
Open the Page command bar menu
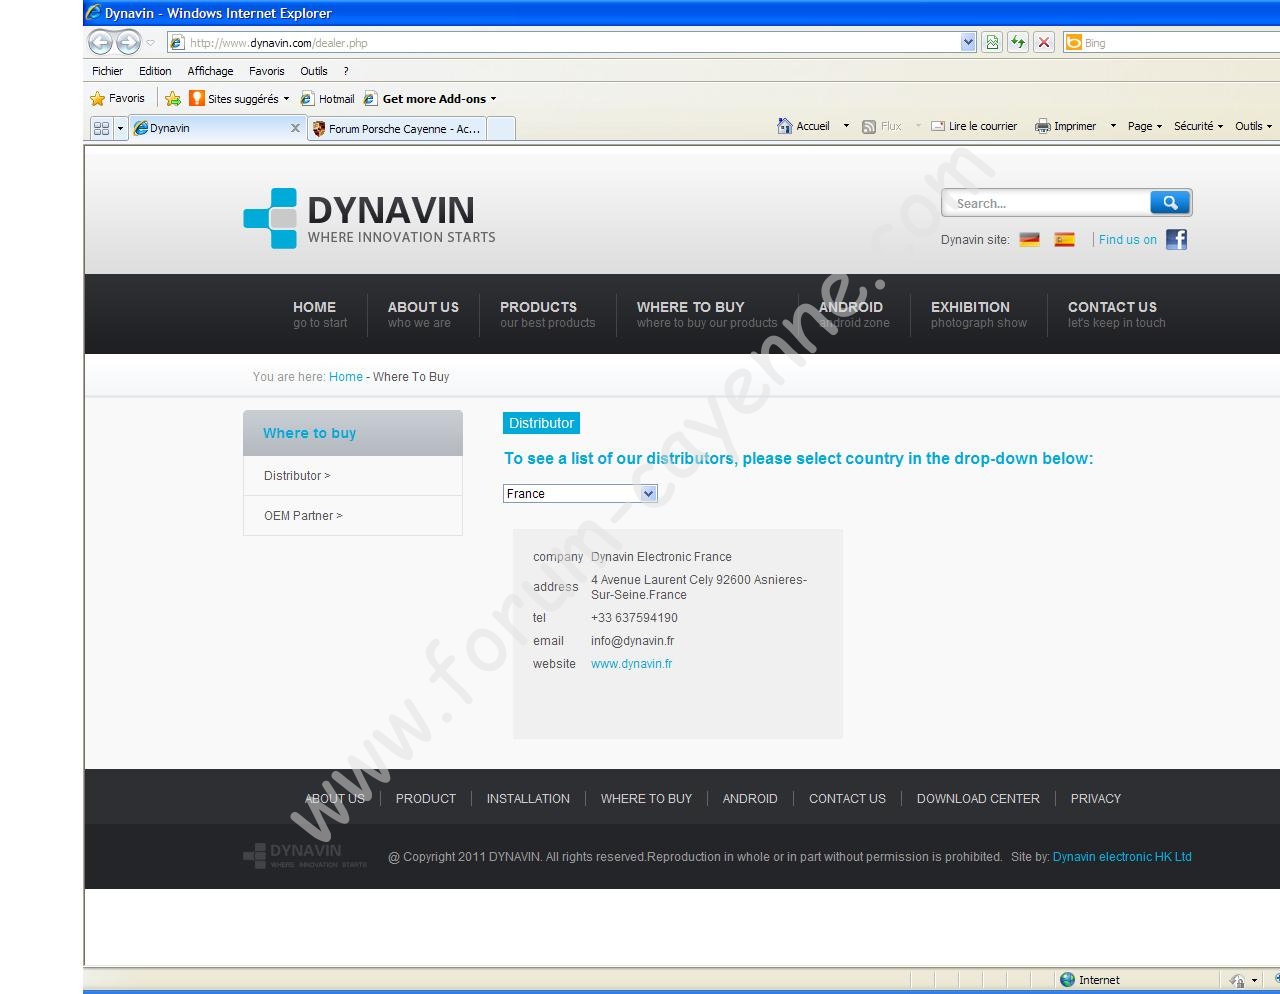[1144, 126]
